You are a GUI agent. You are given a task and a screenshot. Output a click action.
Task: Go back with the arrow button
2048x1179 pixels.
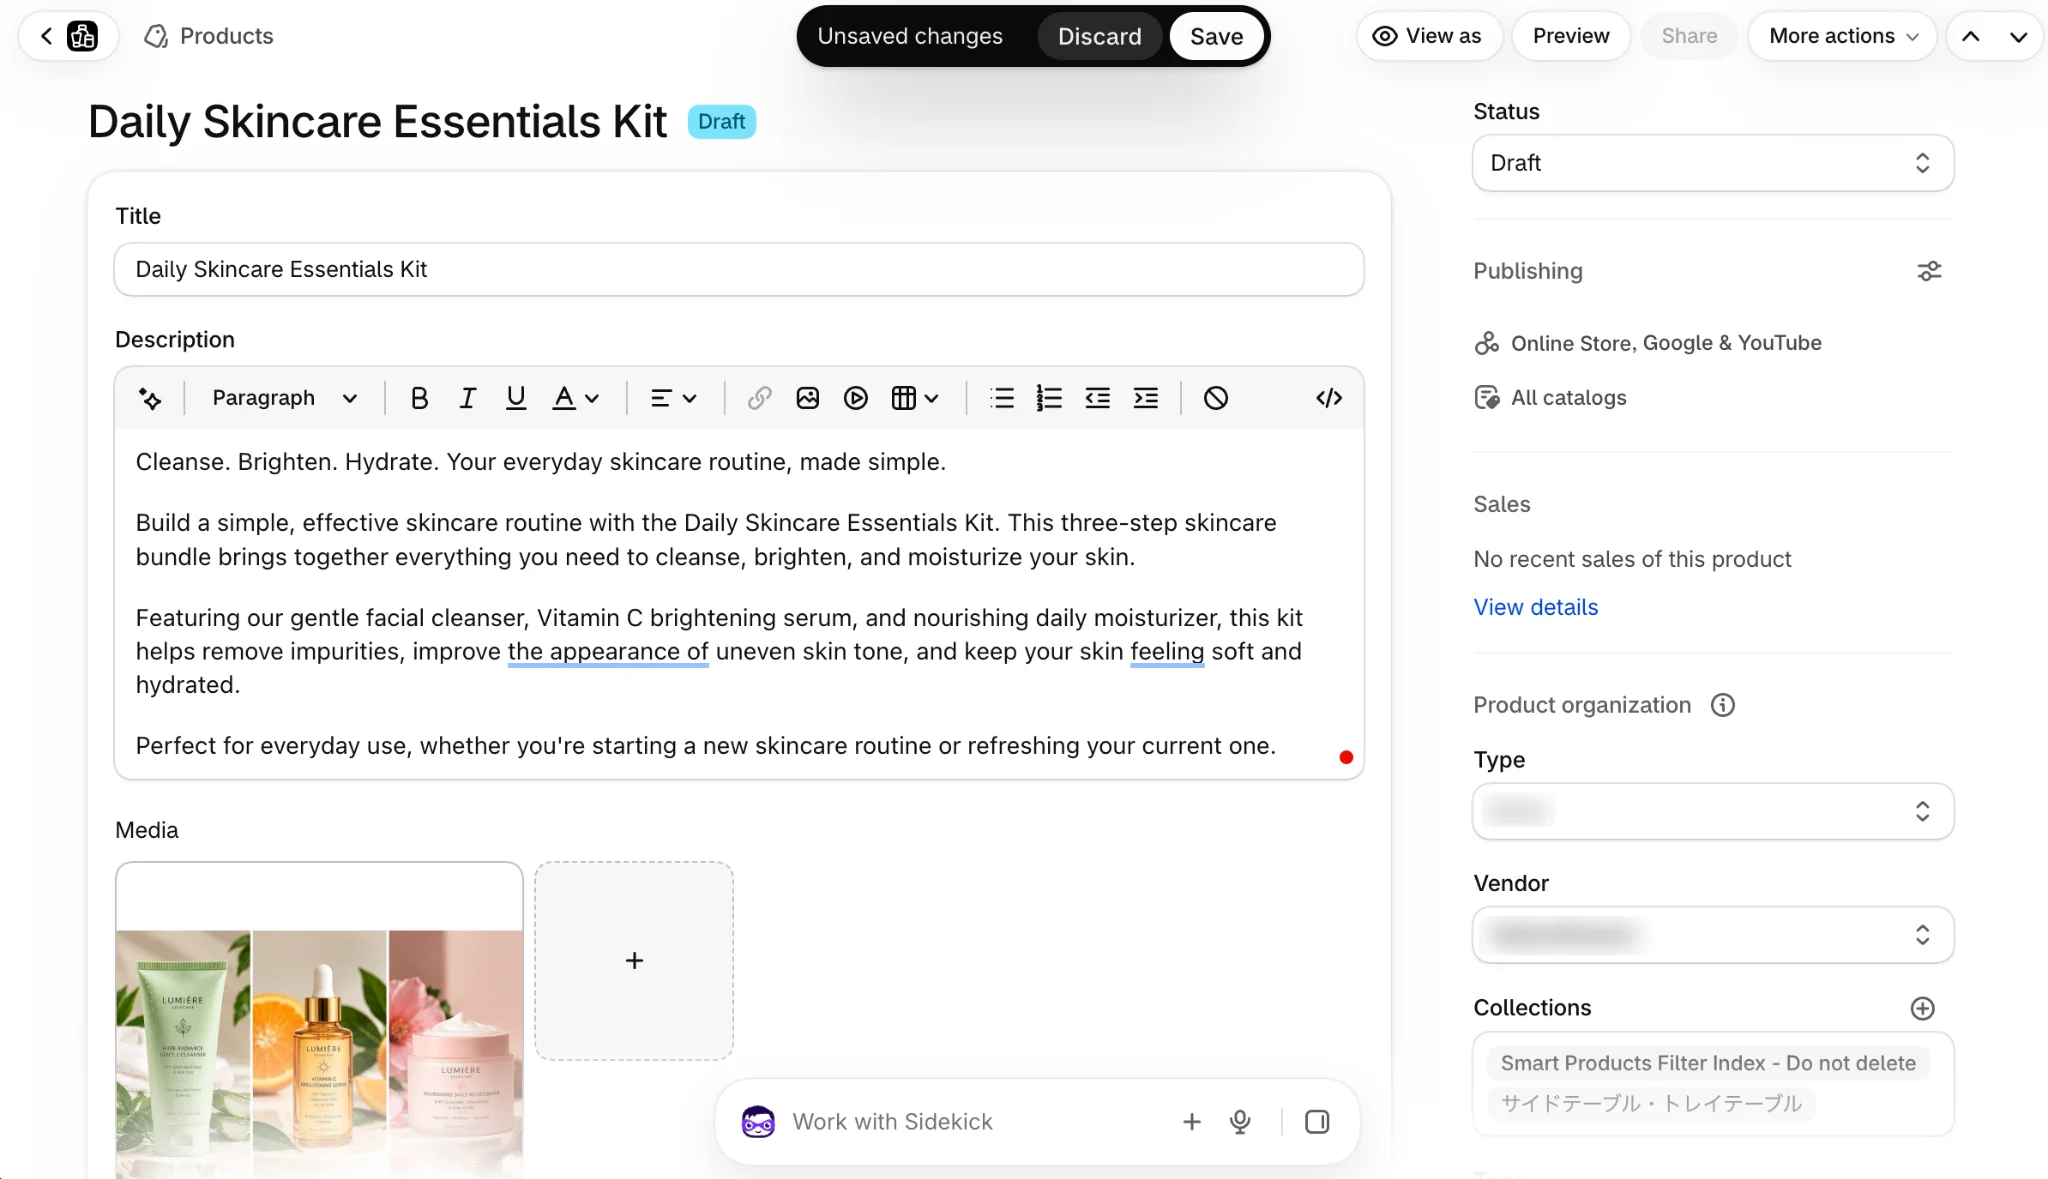point(46,36)
